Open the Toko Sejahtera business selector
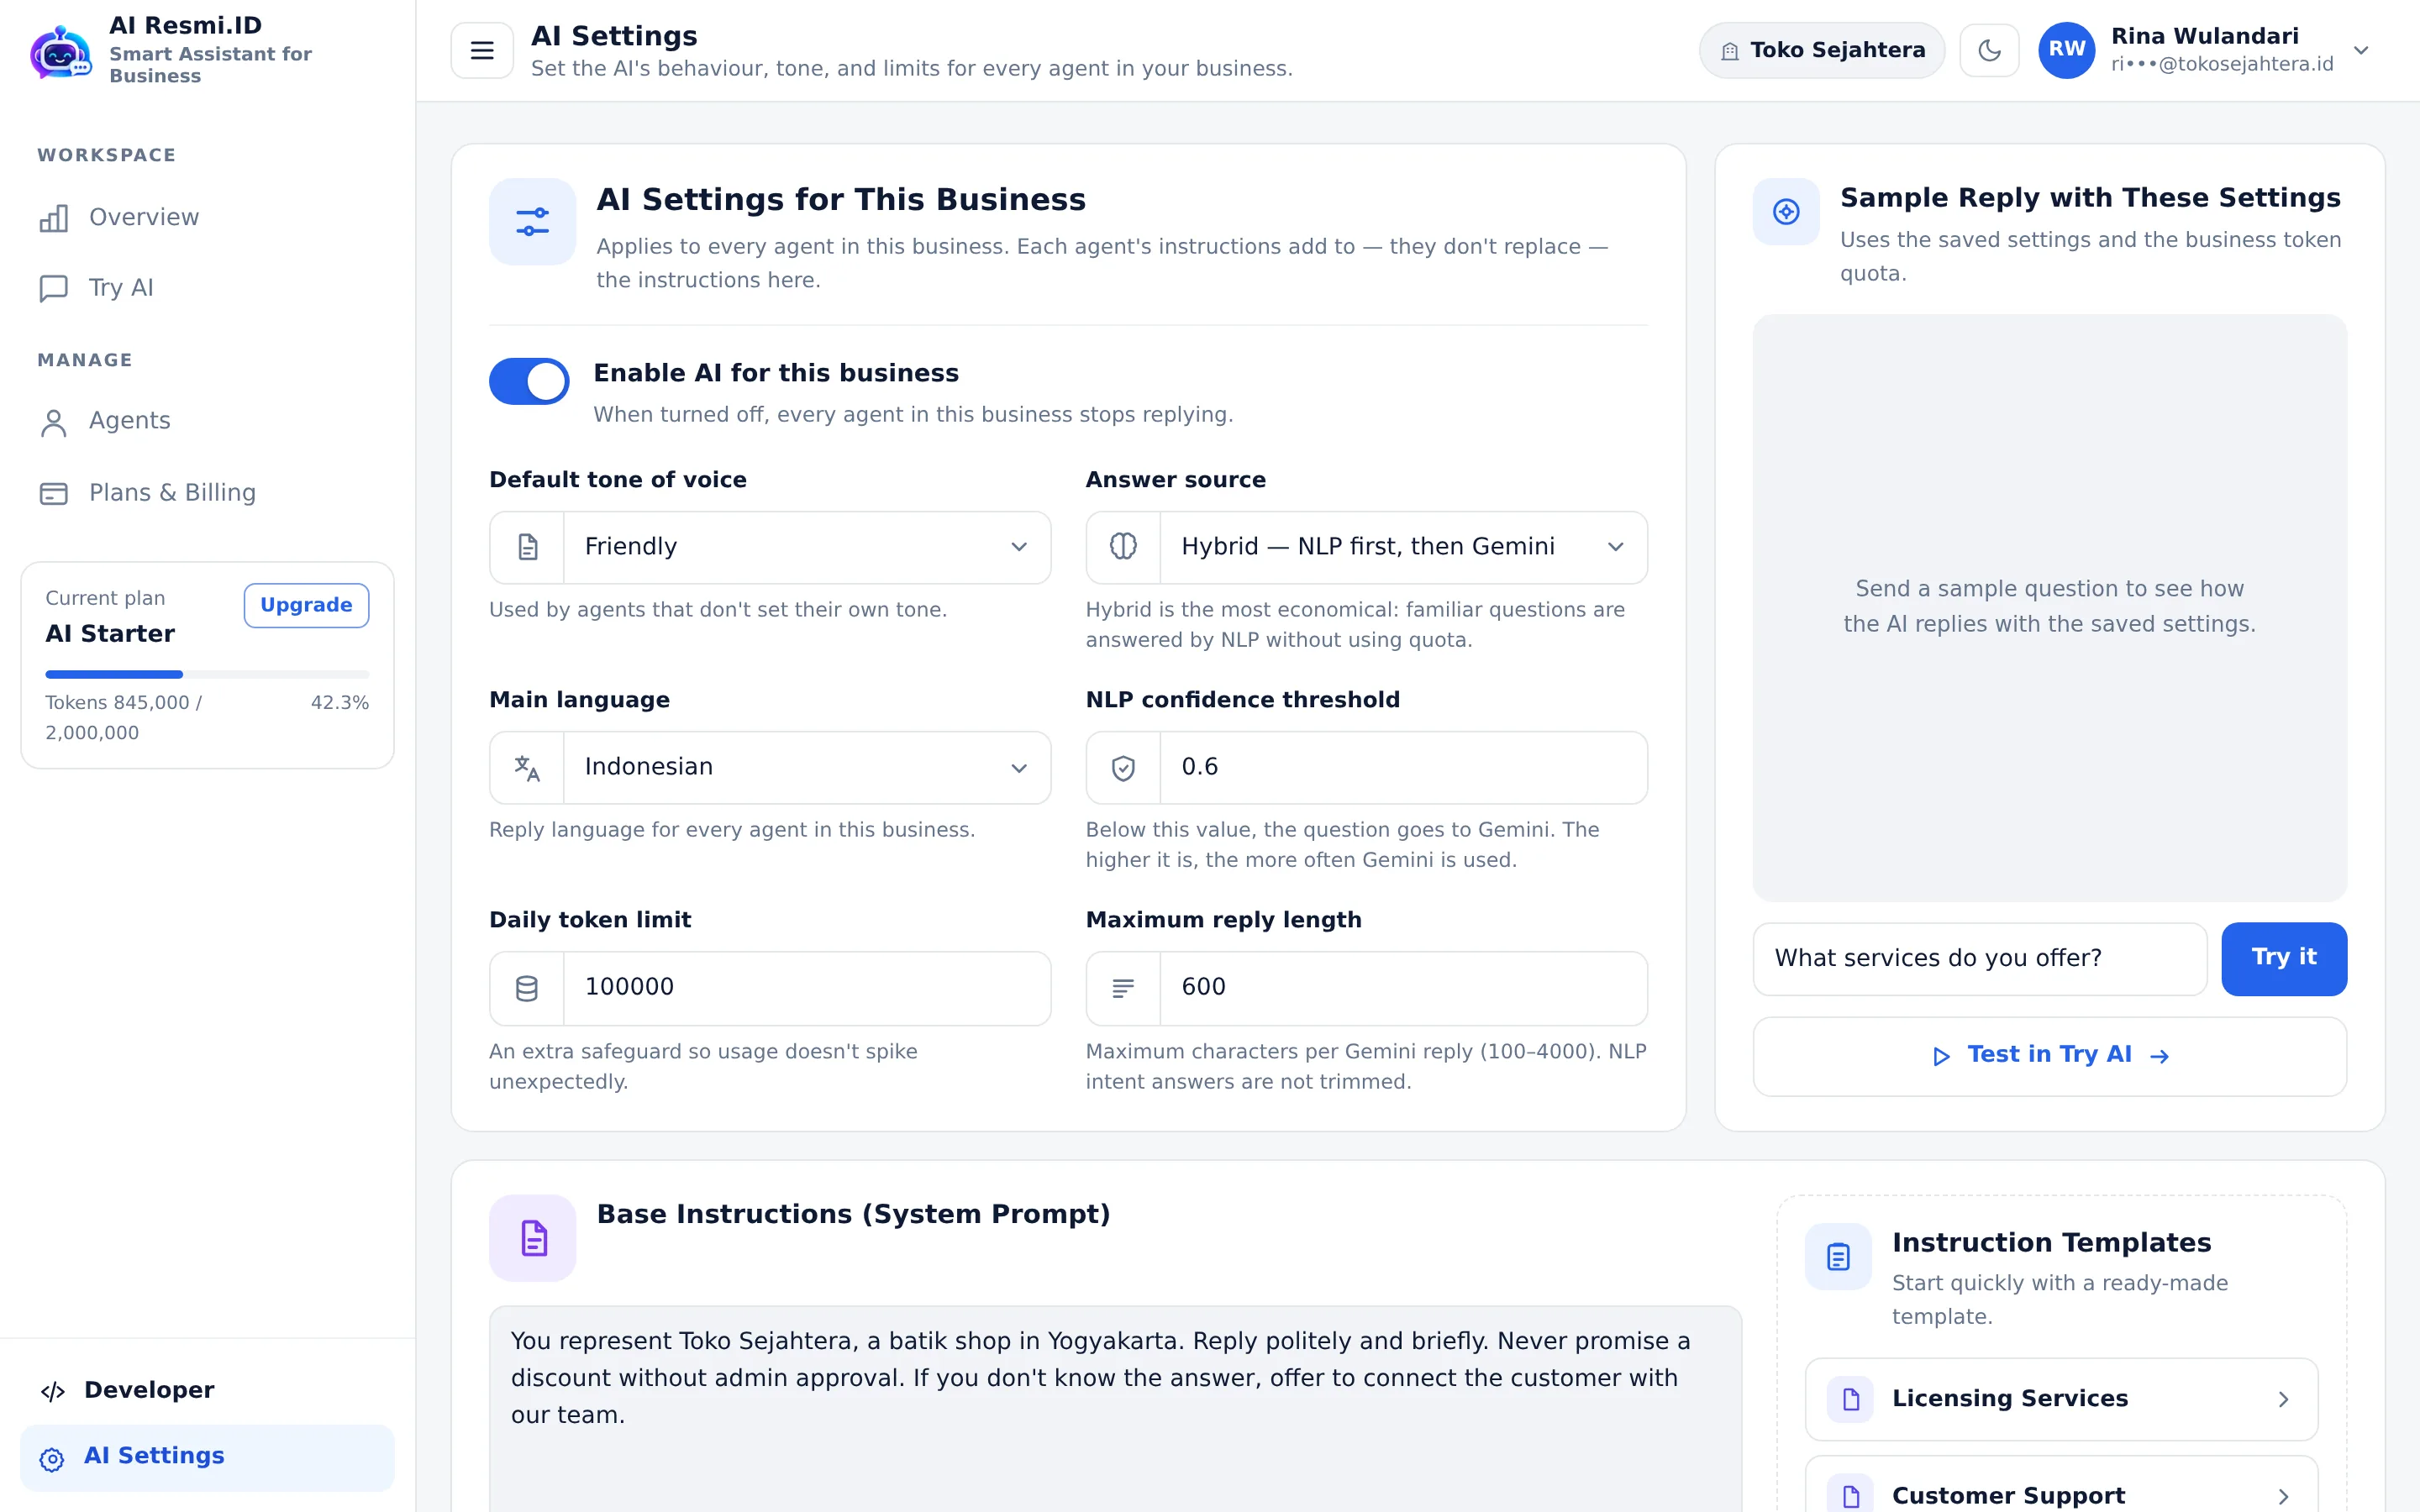 [1821, 50]
